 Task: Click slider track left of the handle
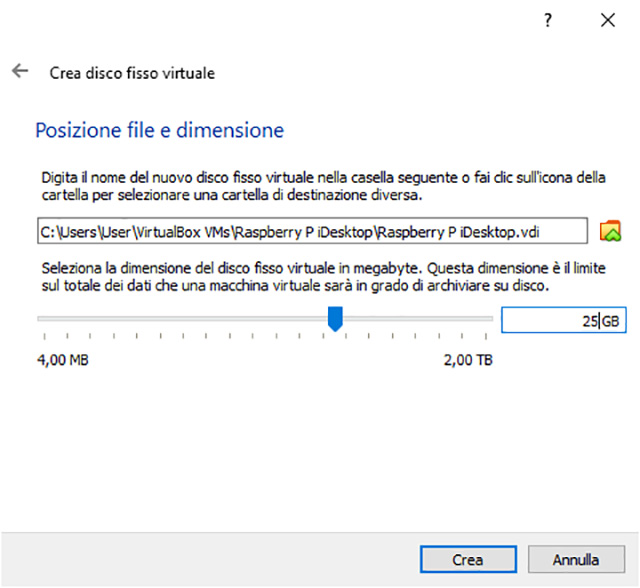tap(180, 319)
